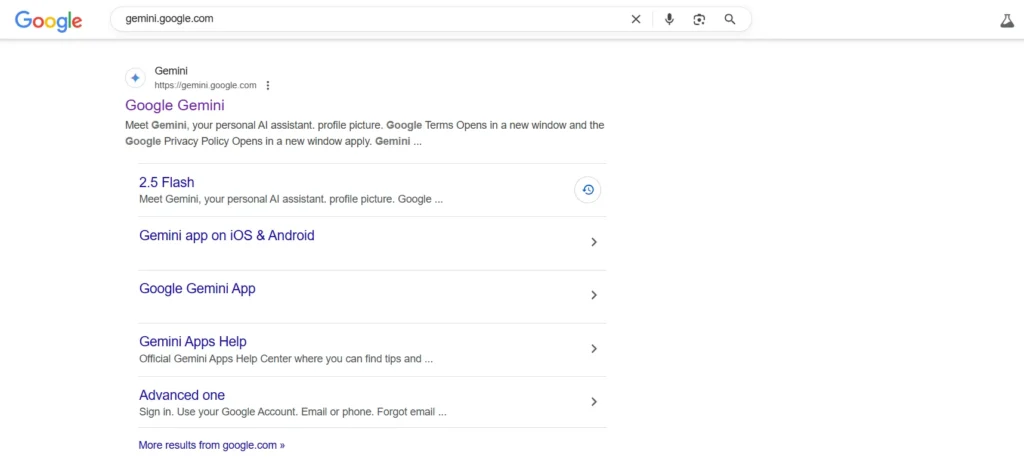Click the Gemini site name above URL
Image resolution: width=1024 pixels, height=472 pixels.
point(171,71)
